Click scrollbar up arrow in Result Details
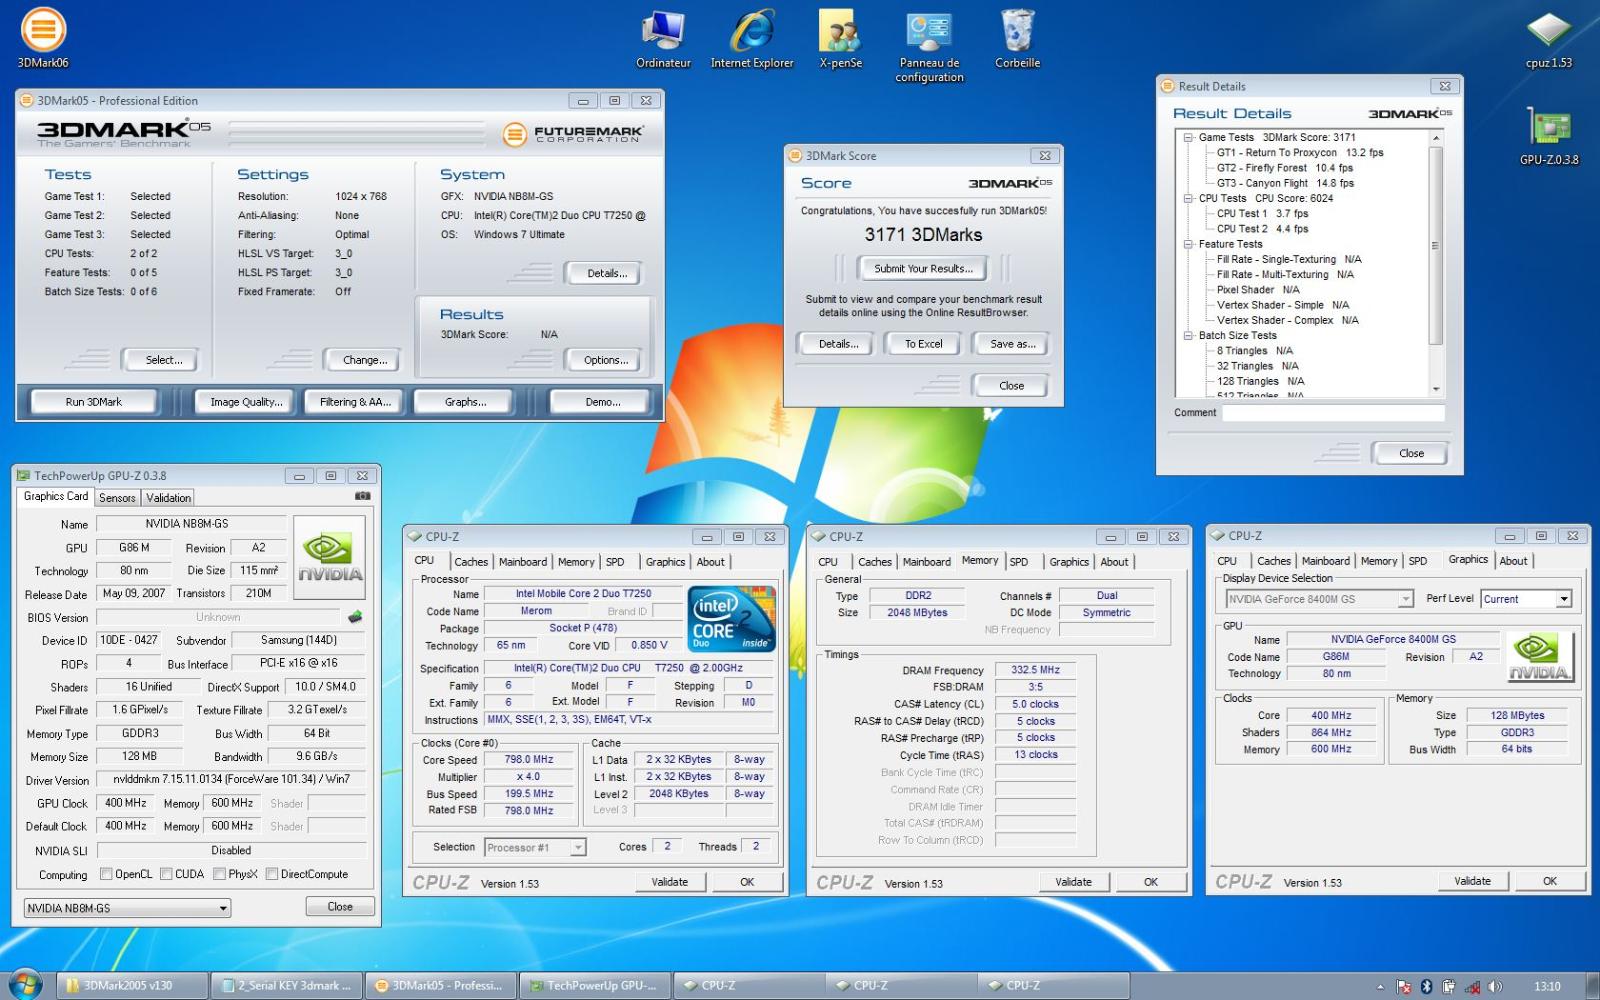The image size is (1600, 1000). 1436,138
